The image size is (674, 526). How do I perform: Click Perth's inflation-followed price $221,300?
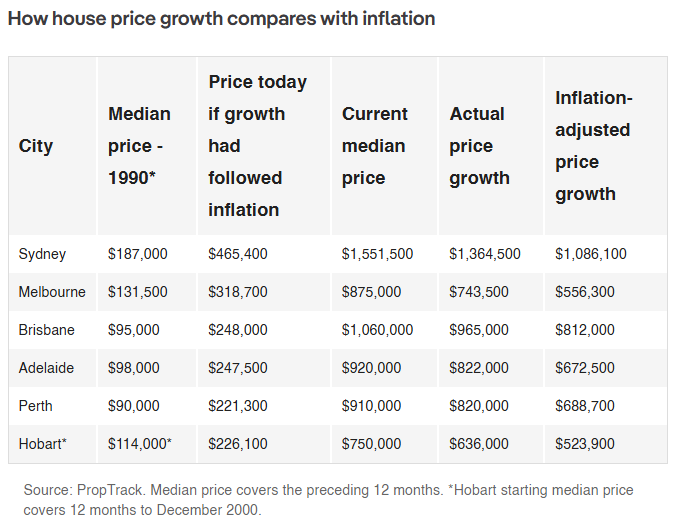[238, 406]
